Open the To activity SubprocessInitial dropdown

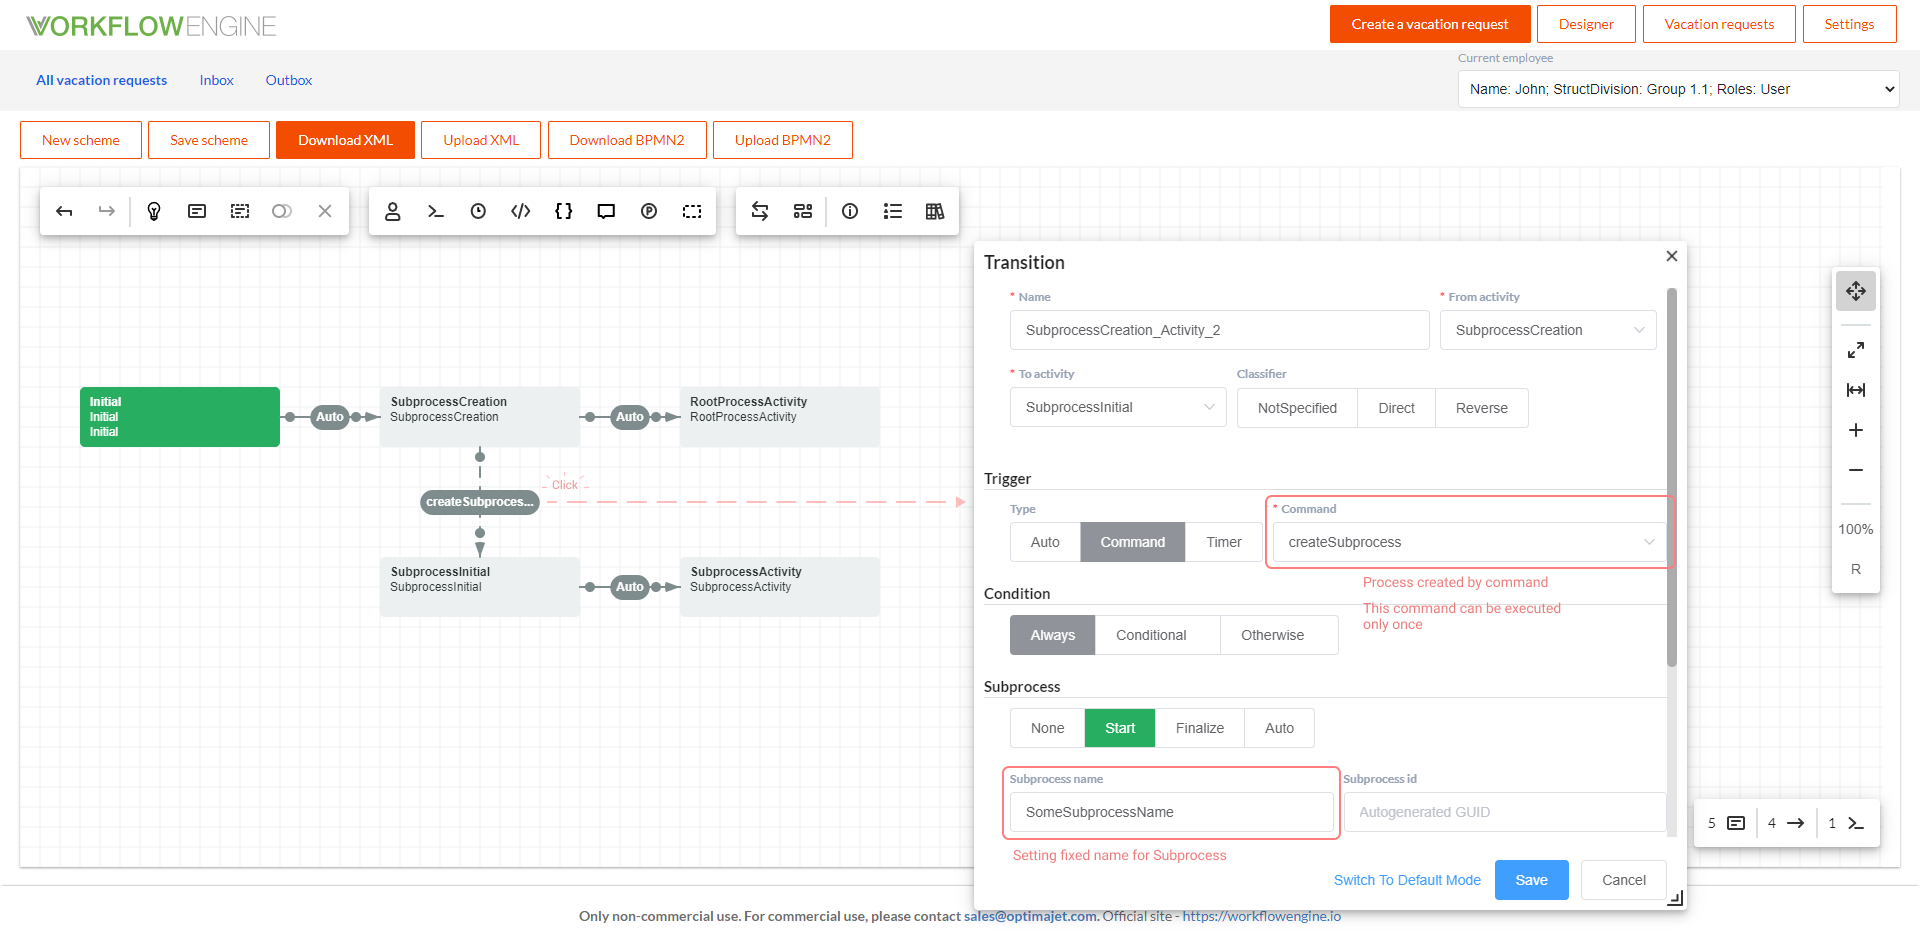pos(1117,407)
